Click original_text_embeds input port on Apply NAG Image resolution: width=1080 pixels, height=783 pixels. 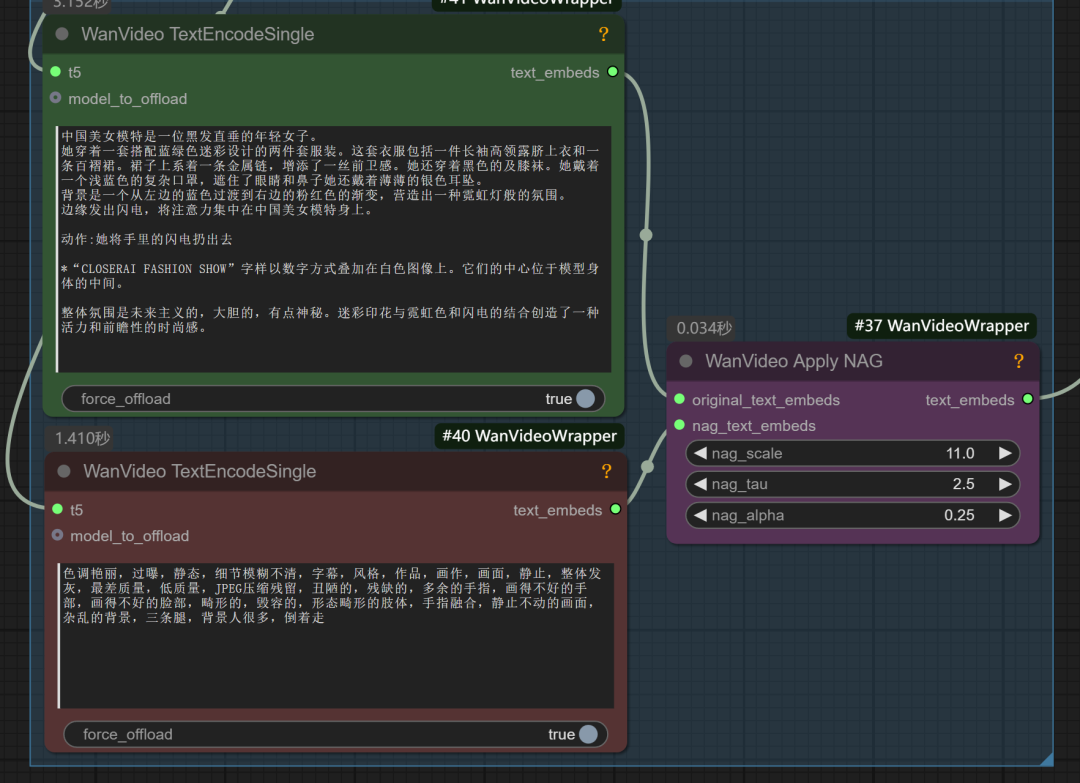coord(679,399)
